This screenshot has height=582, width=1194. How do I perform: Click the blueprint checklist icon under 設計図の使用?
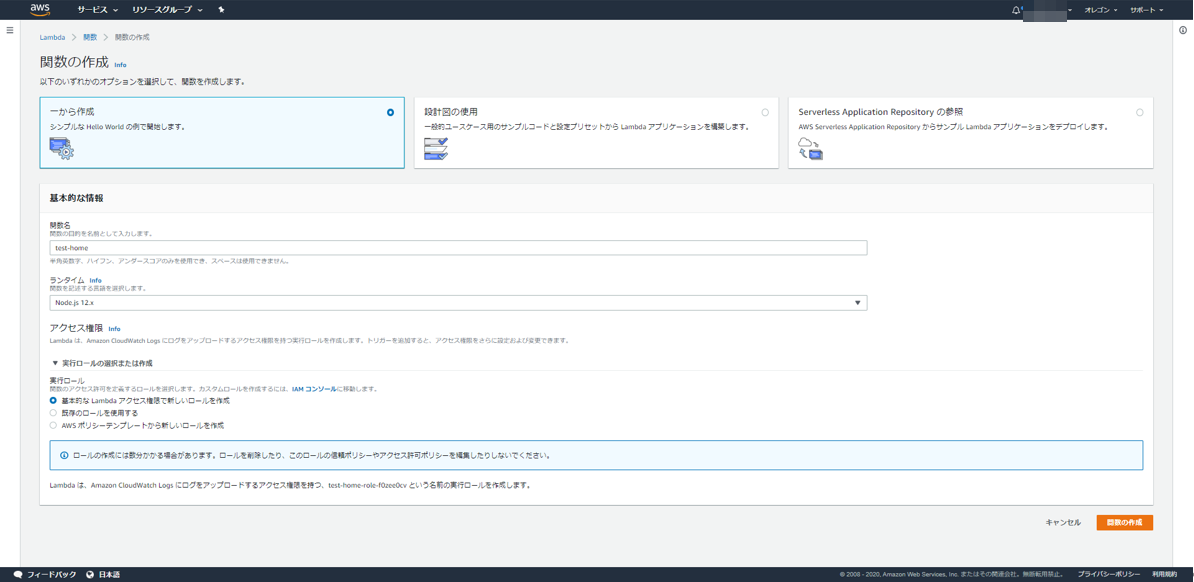point(436,149)
